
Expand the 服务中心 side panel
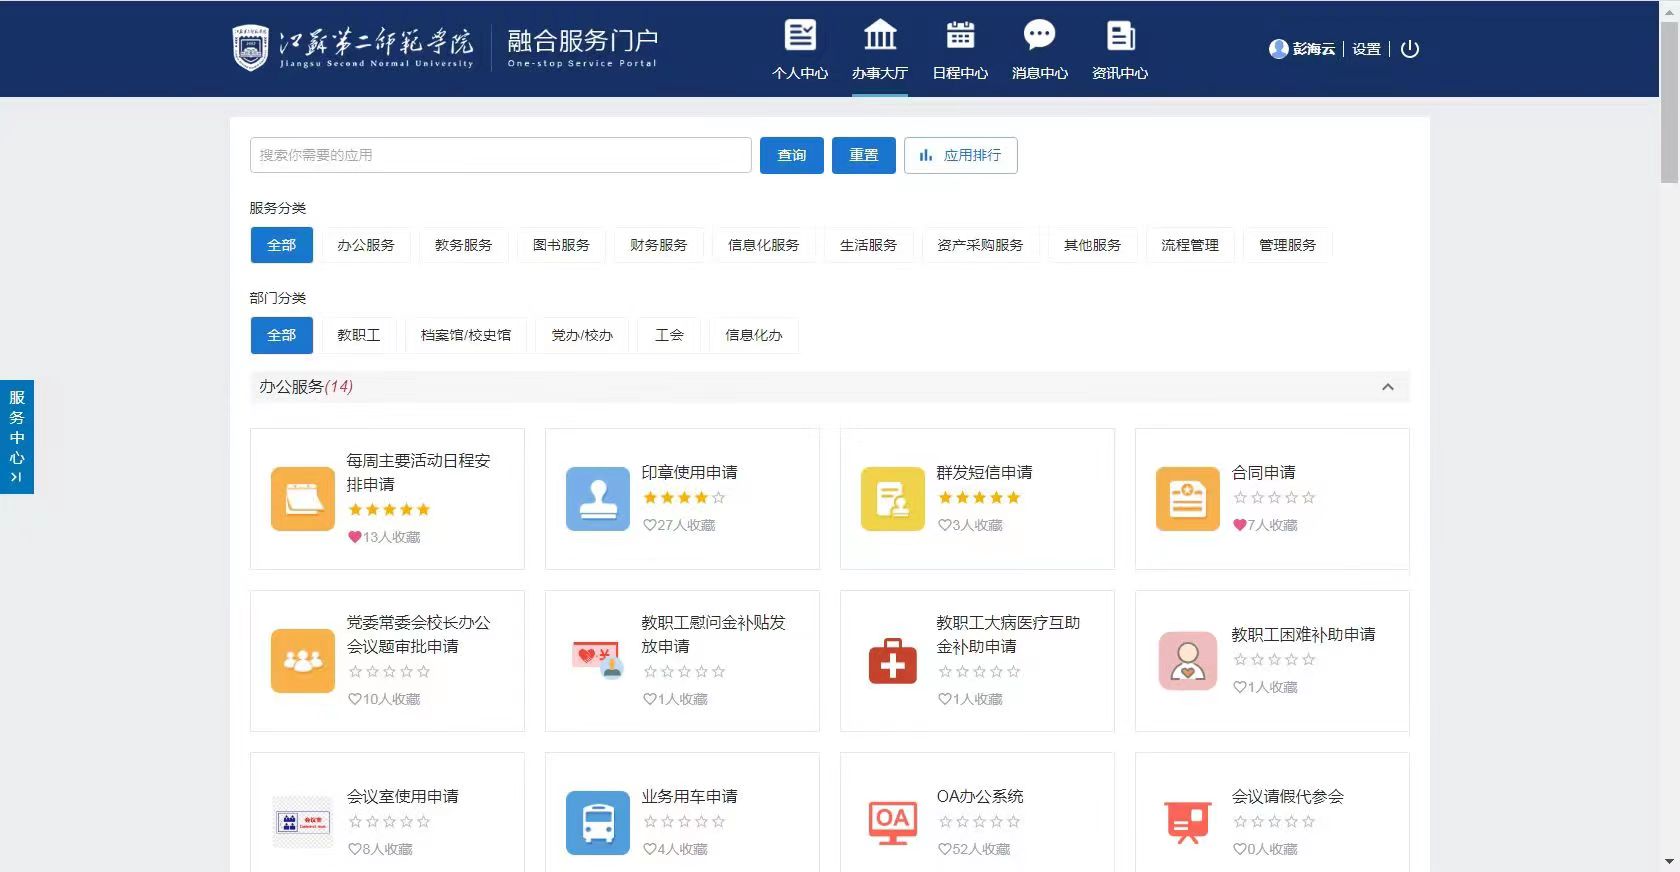(17, 437)
